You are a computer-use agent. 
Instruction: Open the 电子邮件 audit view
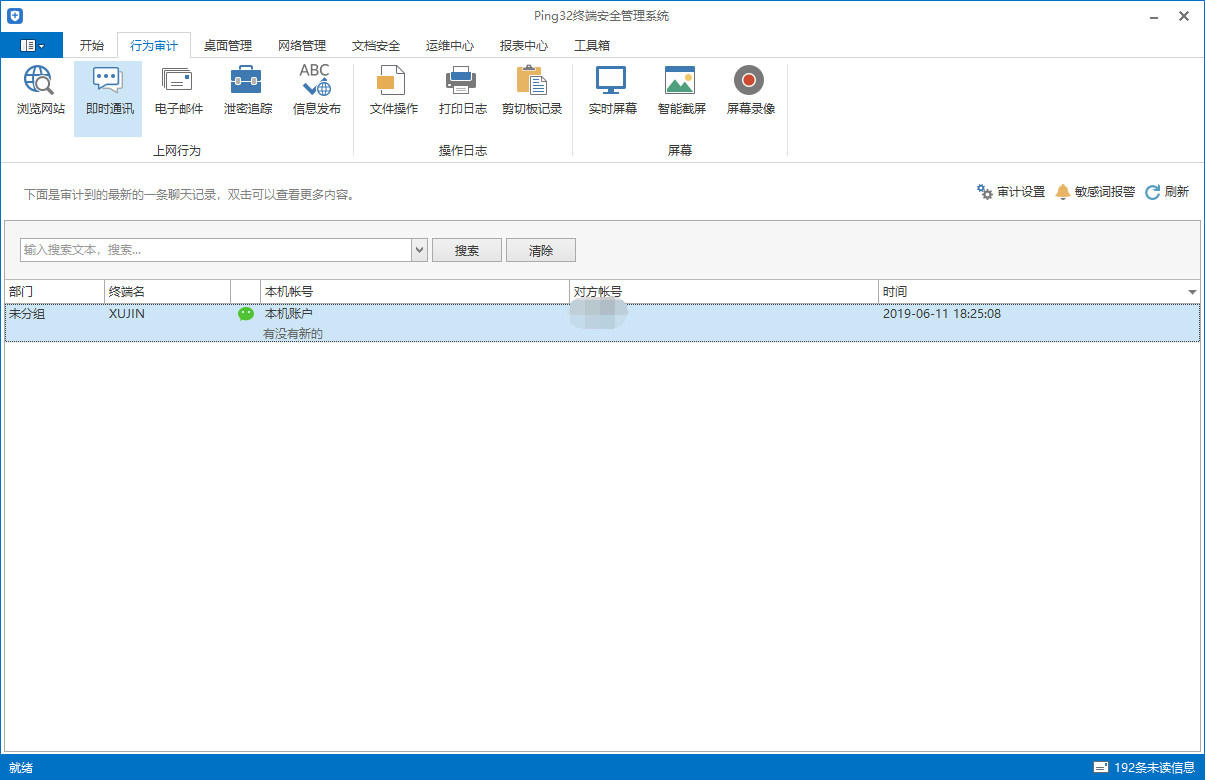178,91
